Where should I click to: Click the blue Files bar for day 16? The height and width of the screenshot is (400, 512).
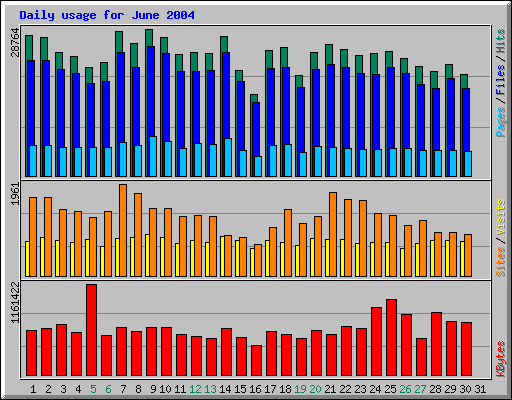[256, 130]
